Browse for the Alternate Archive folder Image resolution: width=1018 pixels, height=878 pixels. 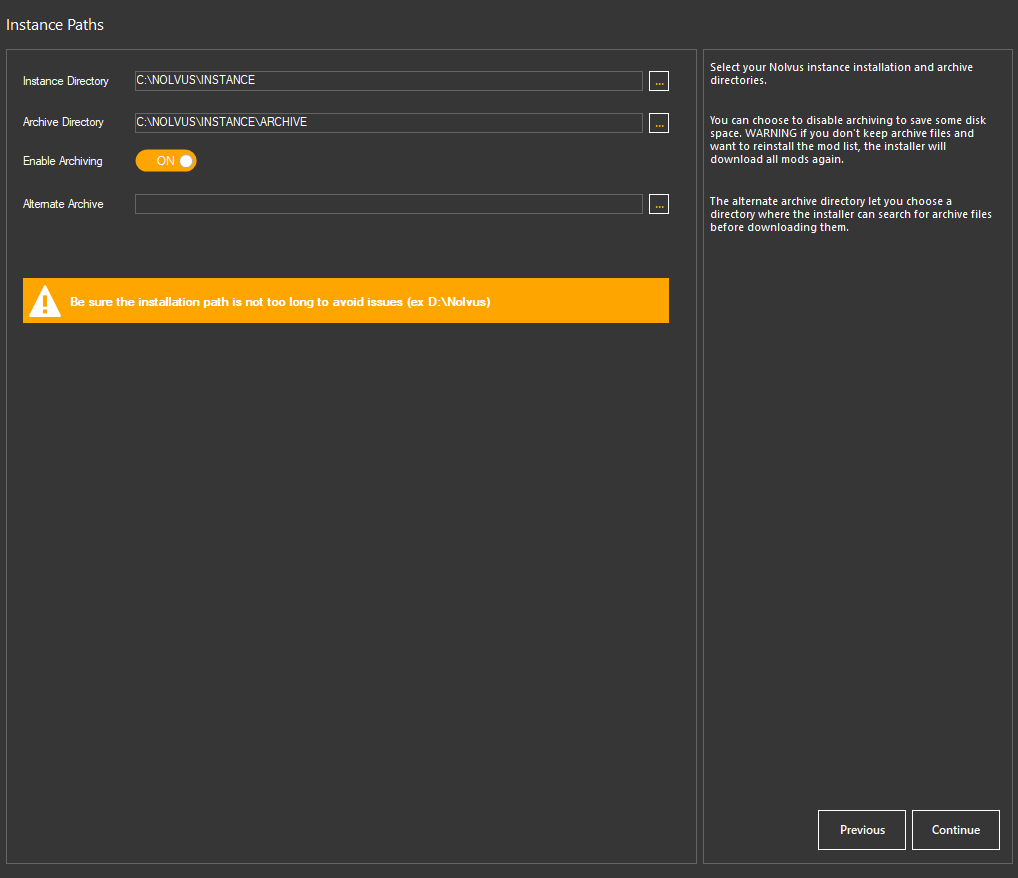(658, 204)
